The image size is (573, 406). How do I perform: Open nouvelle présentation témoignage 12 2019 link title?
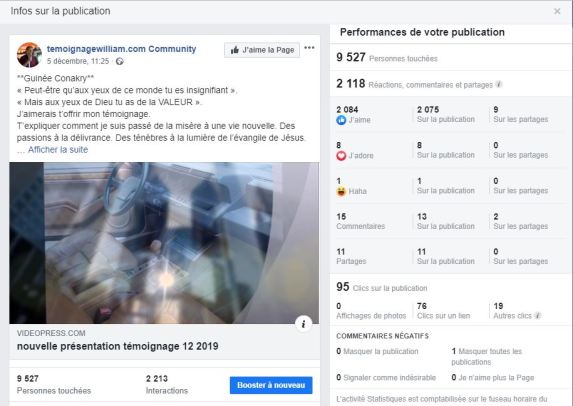coord(118,346)
